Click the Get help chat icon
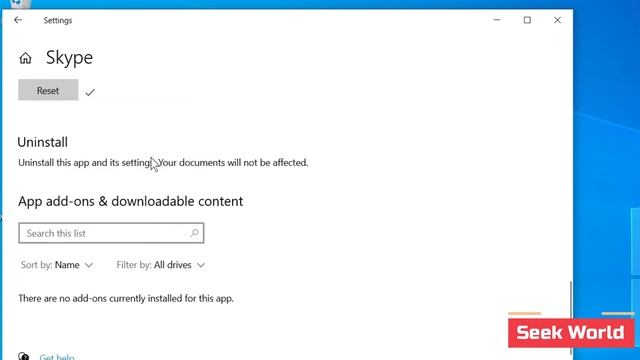 24,356
